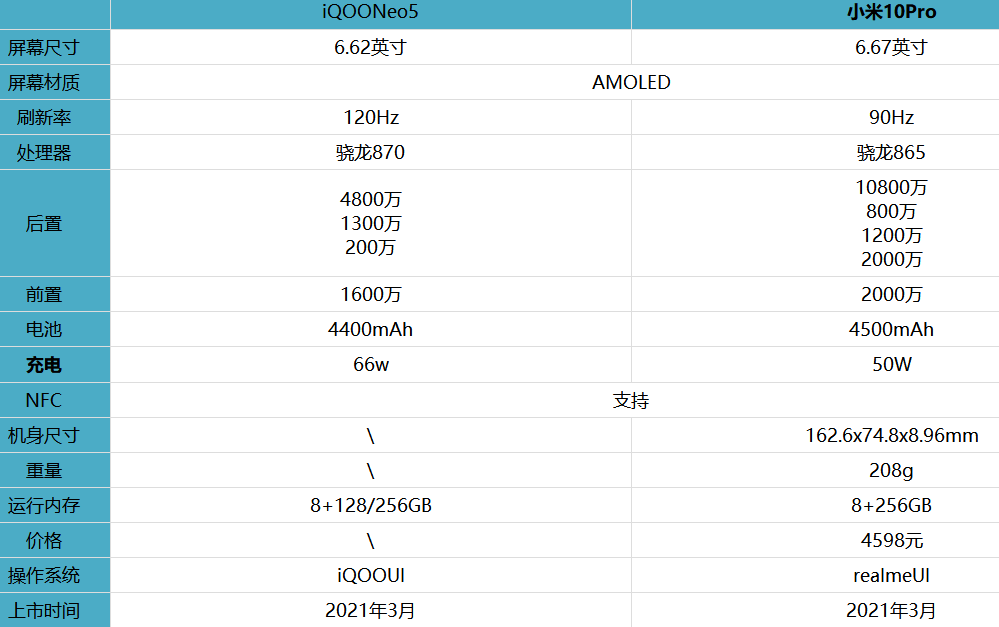
Task: Click the backslash in the 重量 row
Action: (x=370, y=471)
